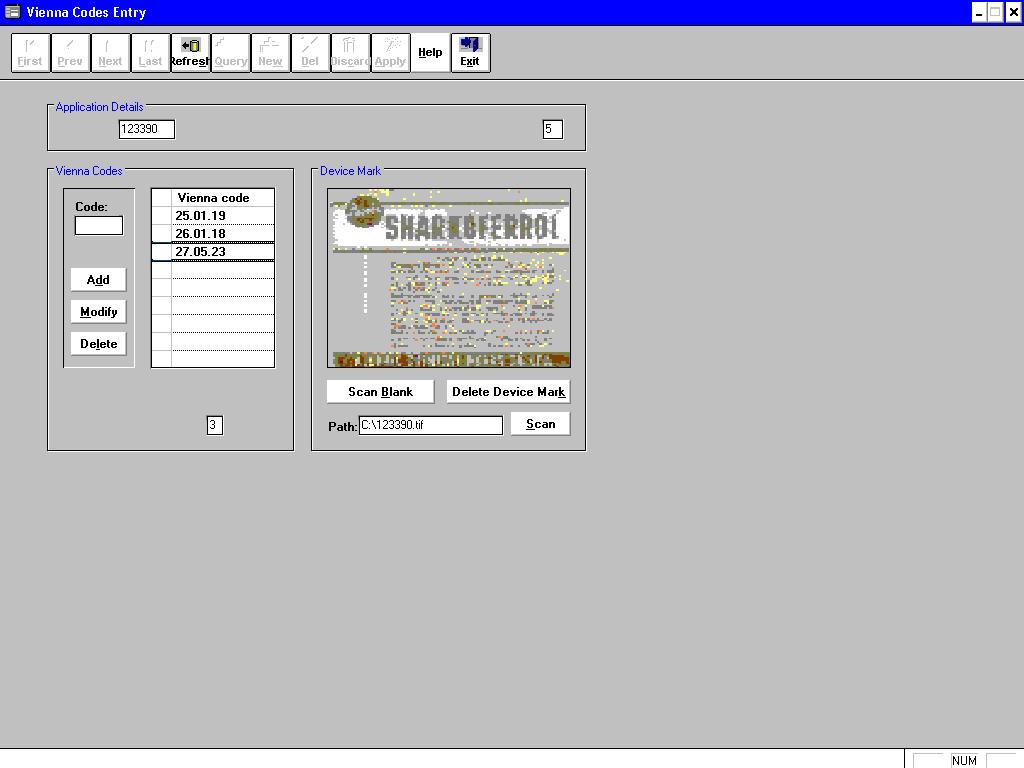Click the Refresh toolbar icon
The image size is (1024, 768).
190,52
